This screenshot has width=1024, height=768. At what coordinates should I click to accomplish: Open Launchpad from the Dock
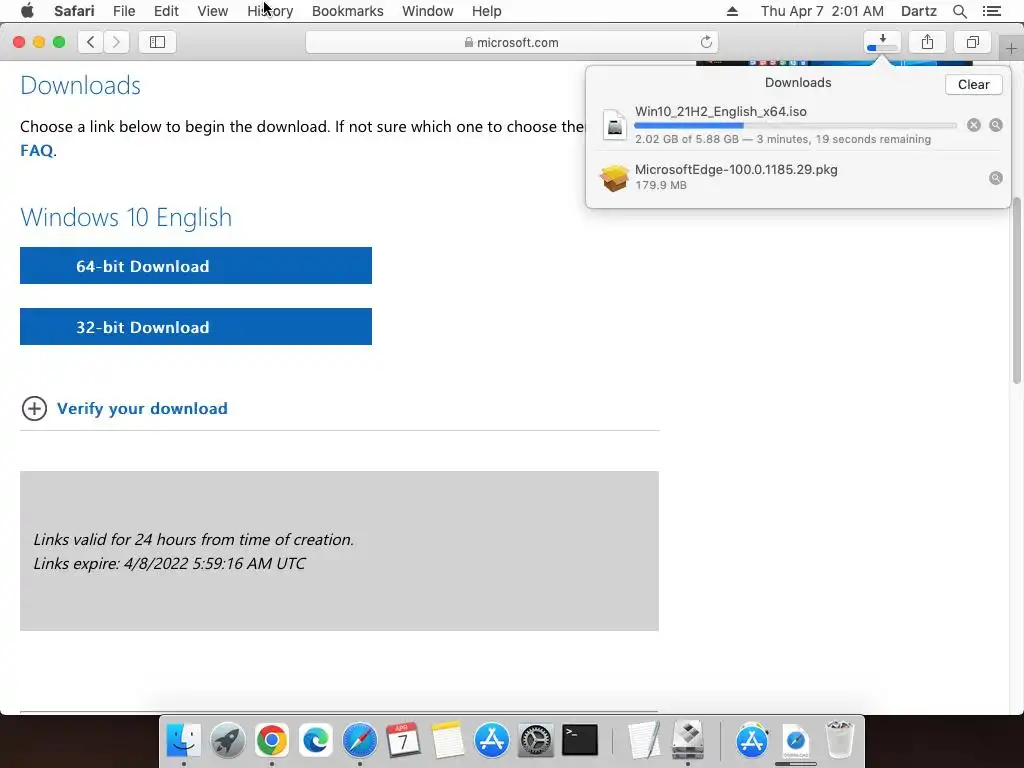(227, 740)
